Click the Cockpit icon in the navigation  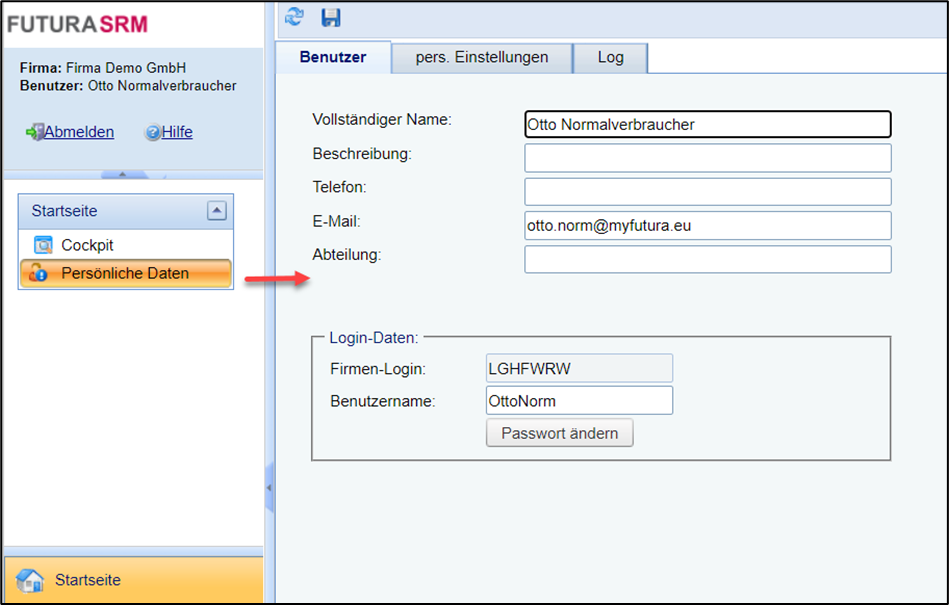(x=43, y=245)
